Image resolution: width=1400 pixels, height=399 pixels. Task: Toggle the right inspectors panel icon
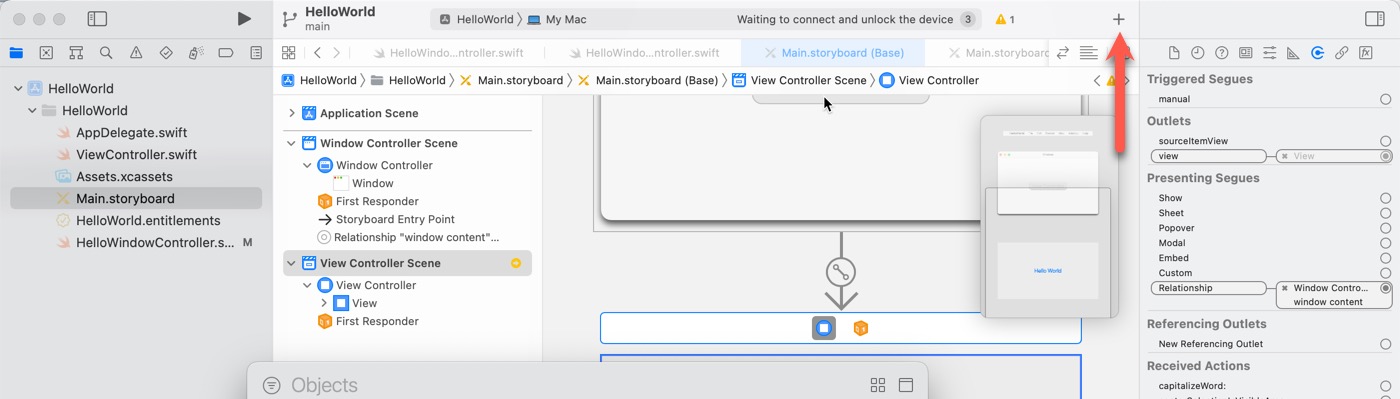coord(1374,19)
